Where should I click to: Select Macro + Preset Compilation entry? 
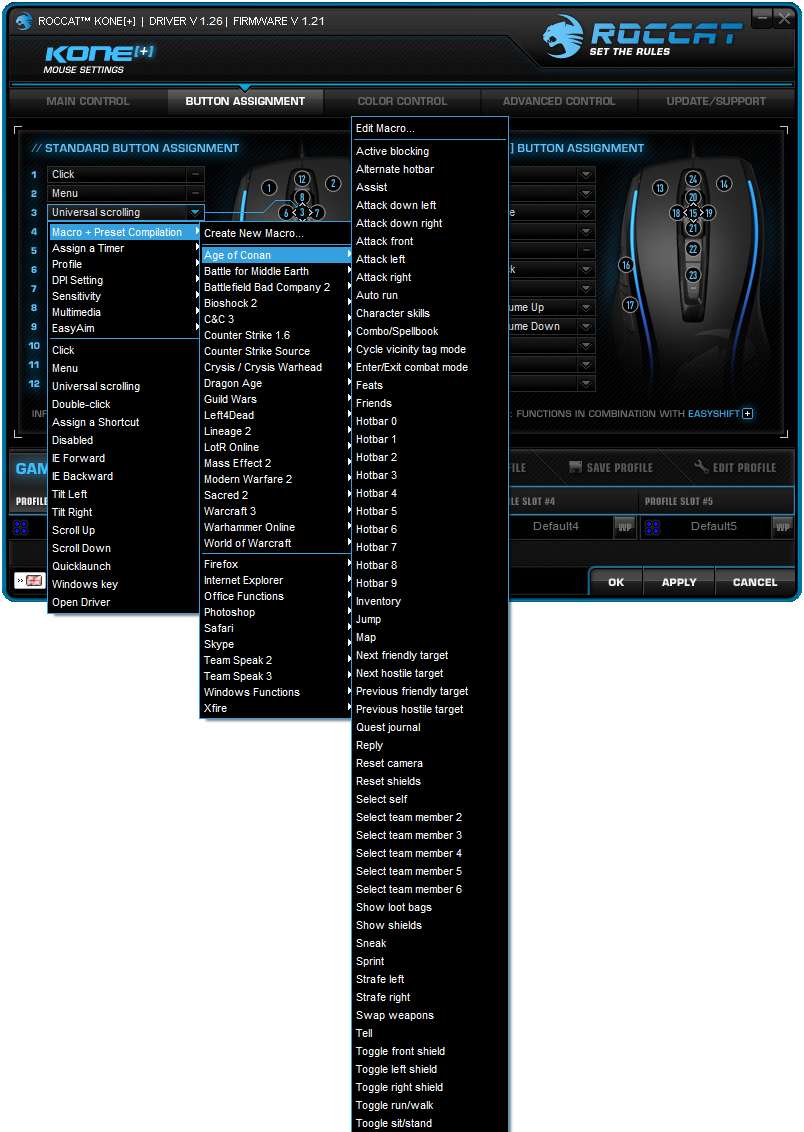(x=123, y=232)
